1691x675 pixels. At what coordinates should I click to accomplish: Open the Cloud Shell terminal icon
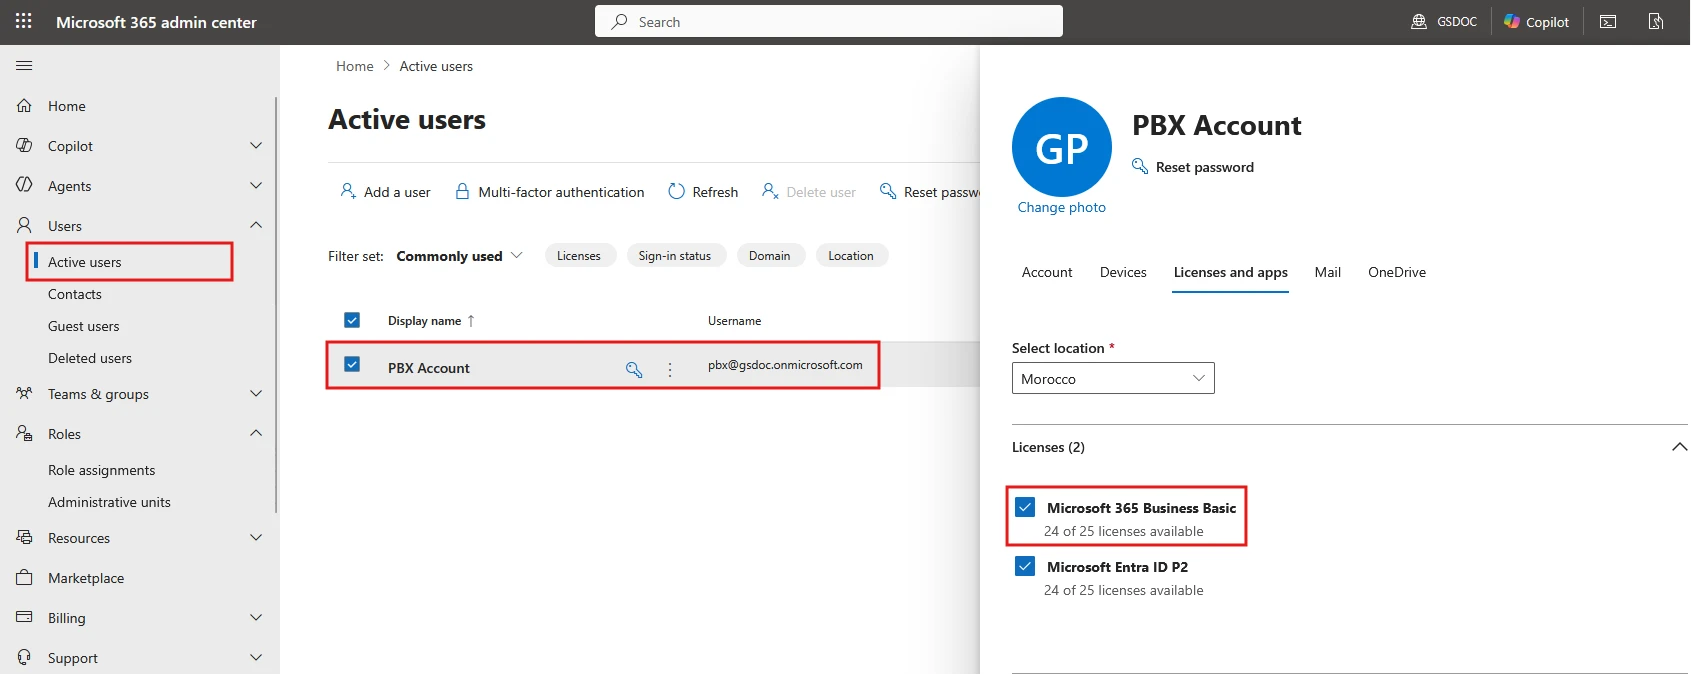click(1608, 21)
